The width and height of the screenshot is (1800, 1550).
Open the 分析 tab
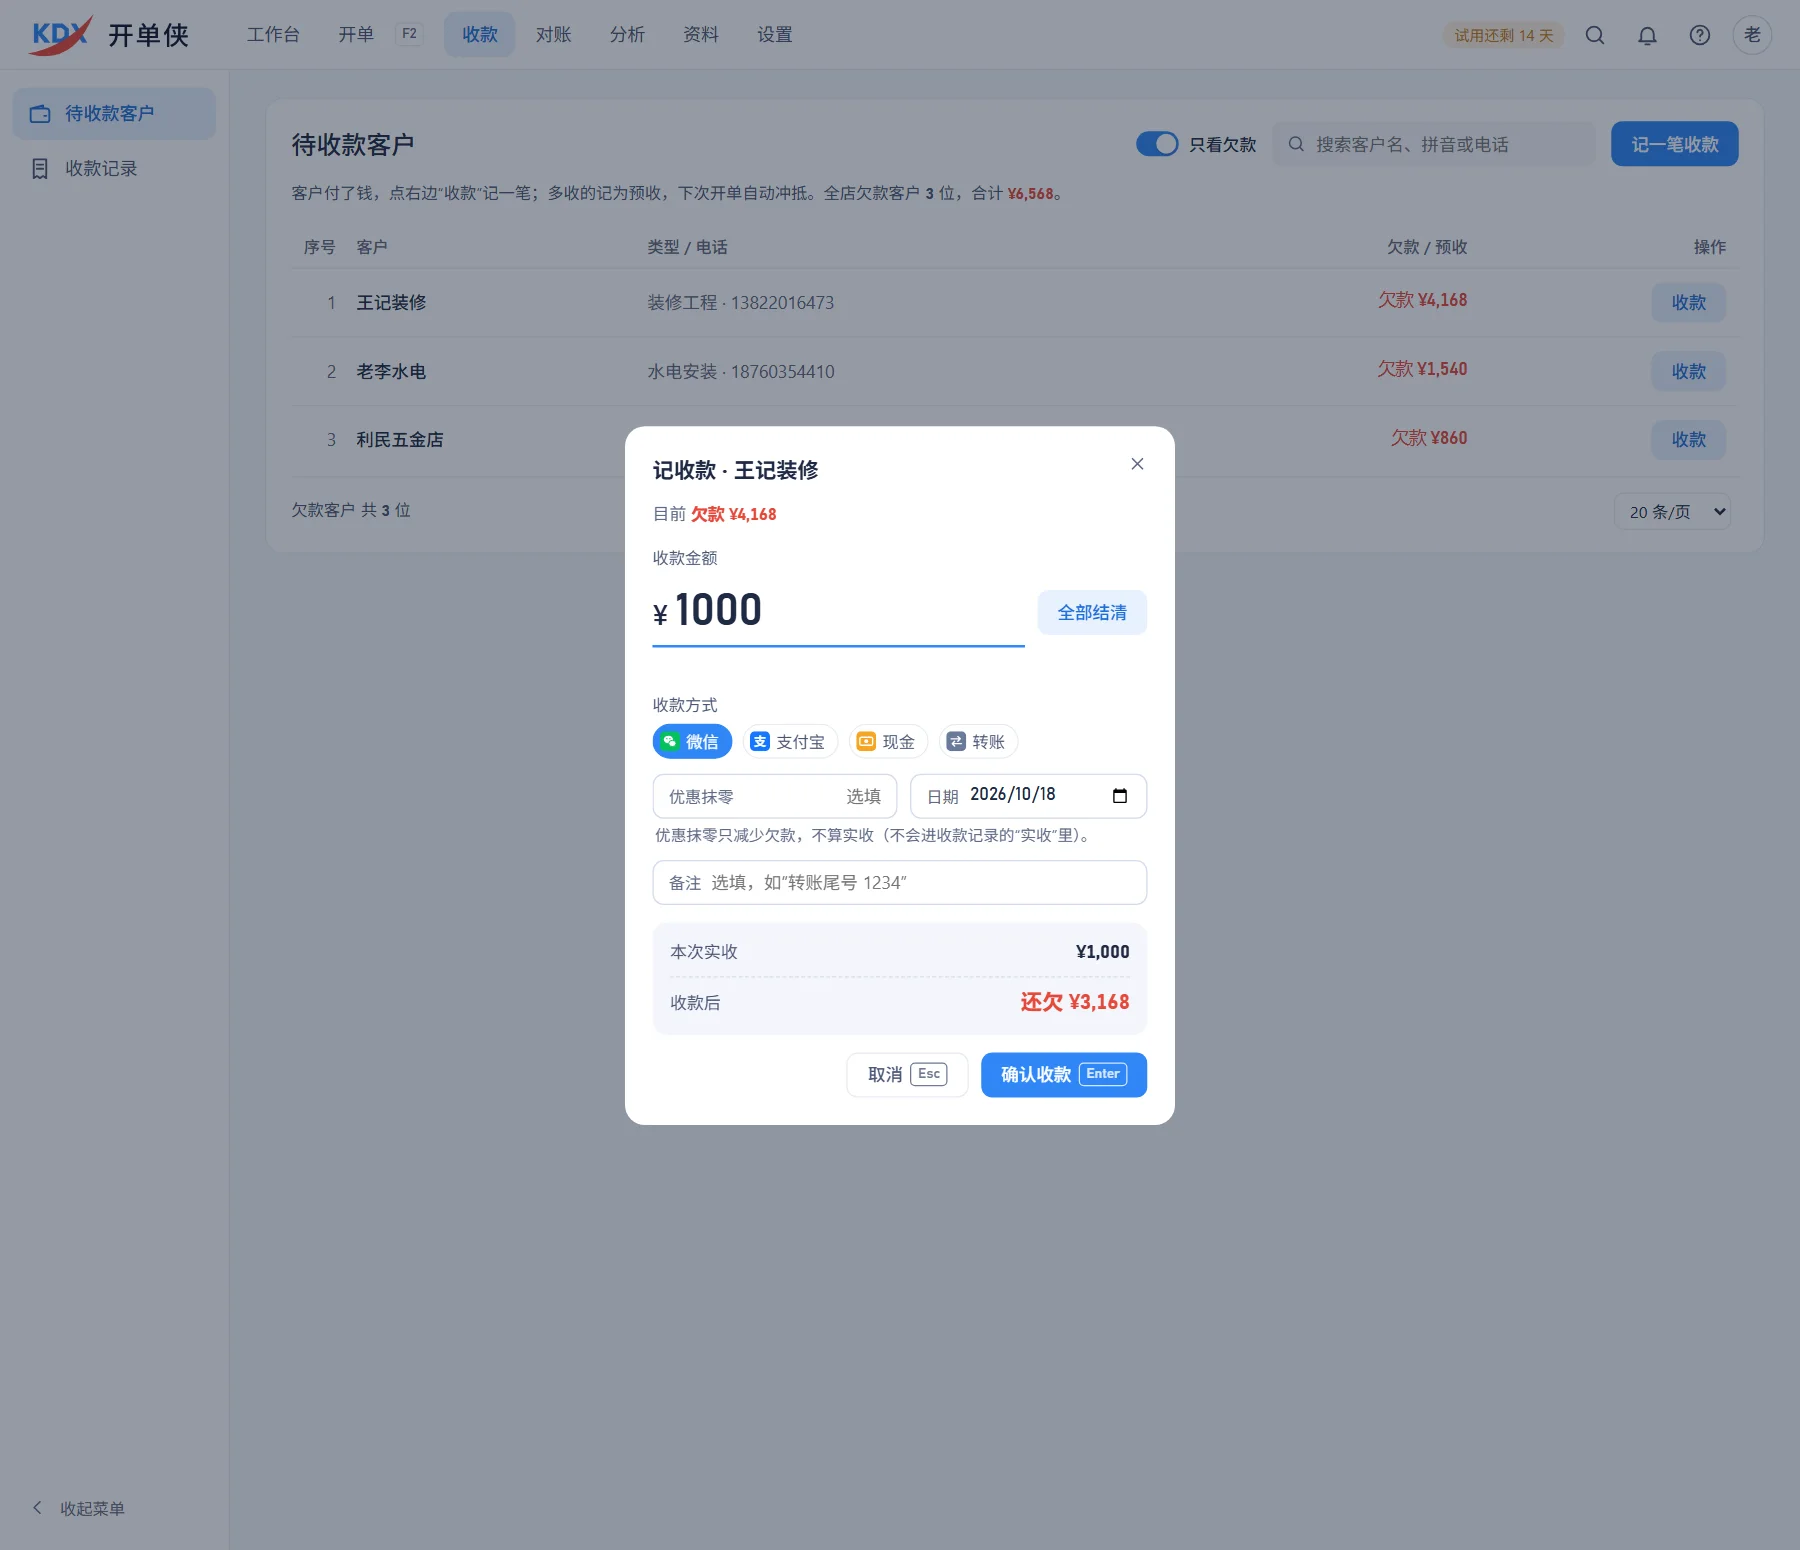[x=627, y=35]
